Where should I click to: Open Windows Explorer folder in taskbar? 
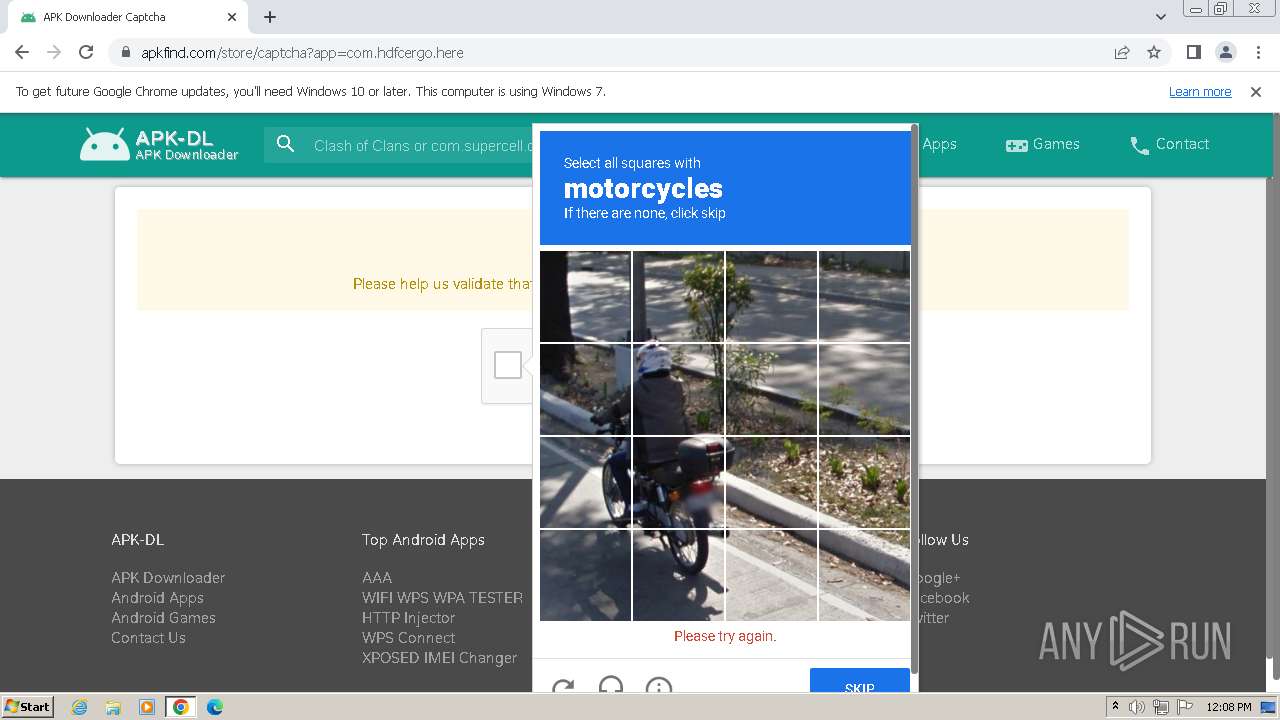113,707
